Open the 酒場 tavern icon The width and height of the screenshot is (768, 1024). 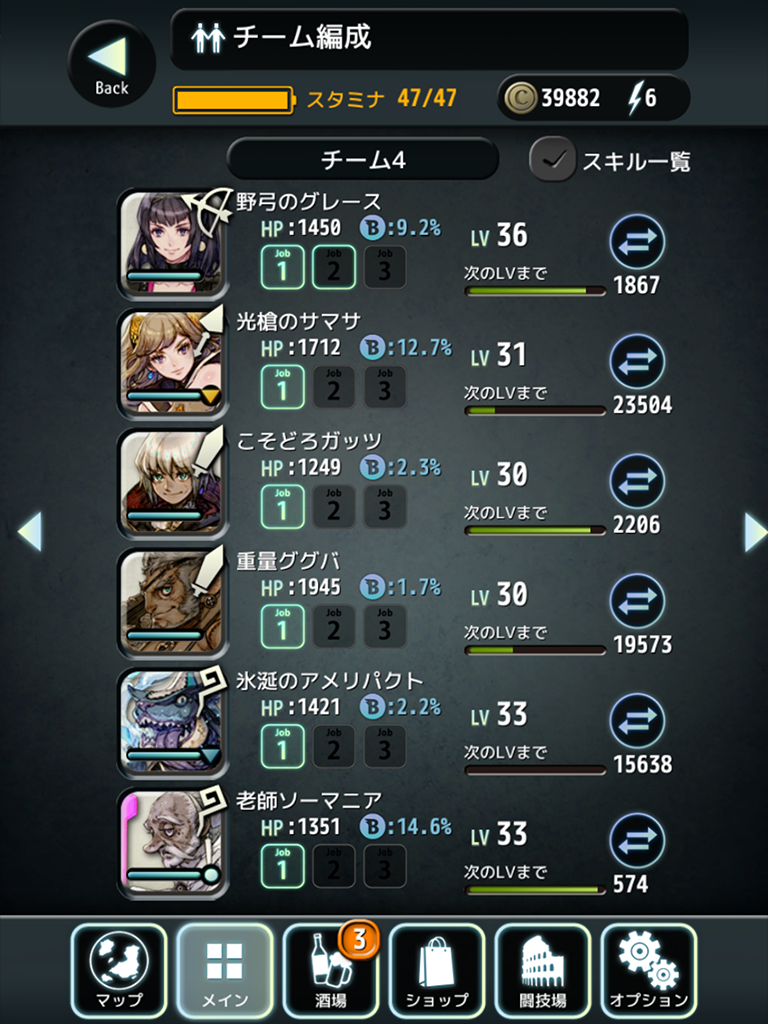(x=331, y=970)
